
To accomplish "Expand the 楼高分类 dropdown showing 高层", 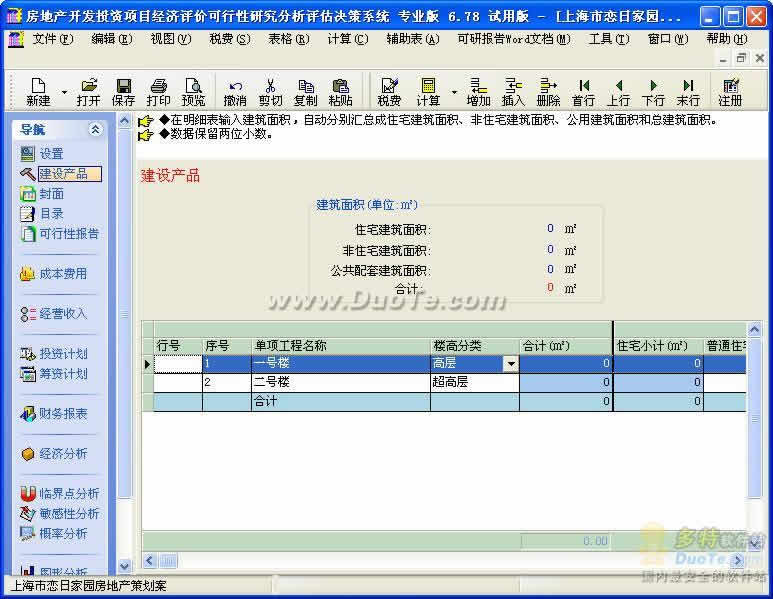I will (x=511, y=365).
